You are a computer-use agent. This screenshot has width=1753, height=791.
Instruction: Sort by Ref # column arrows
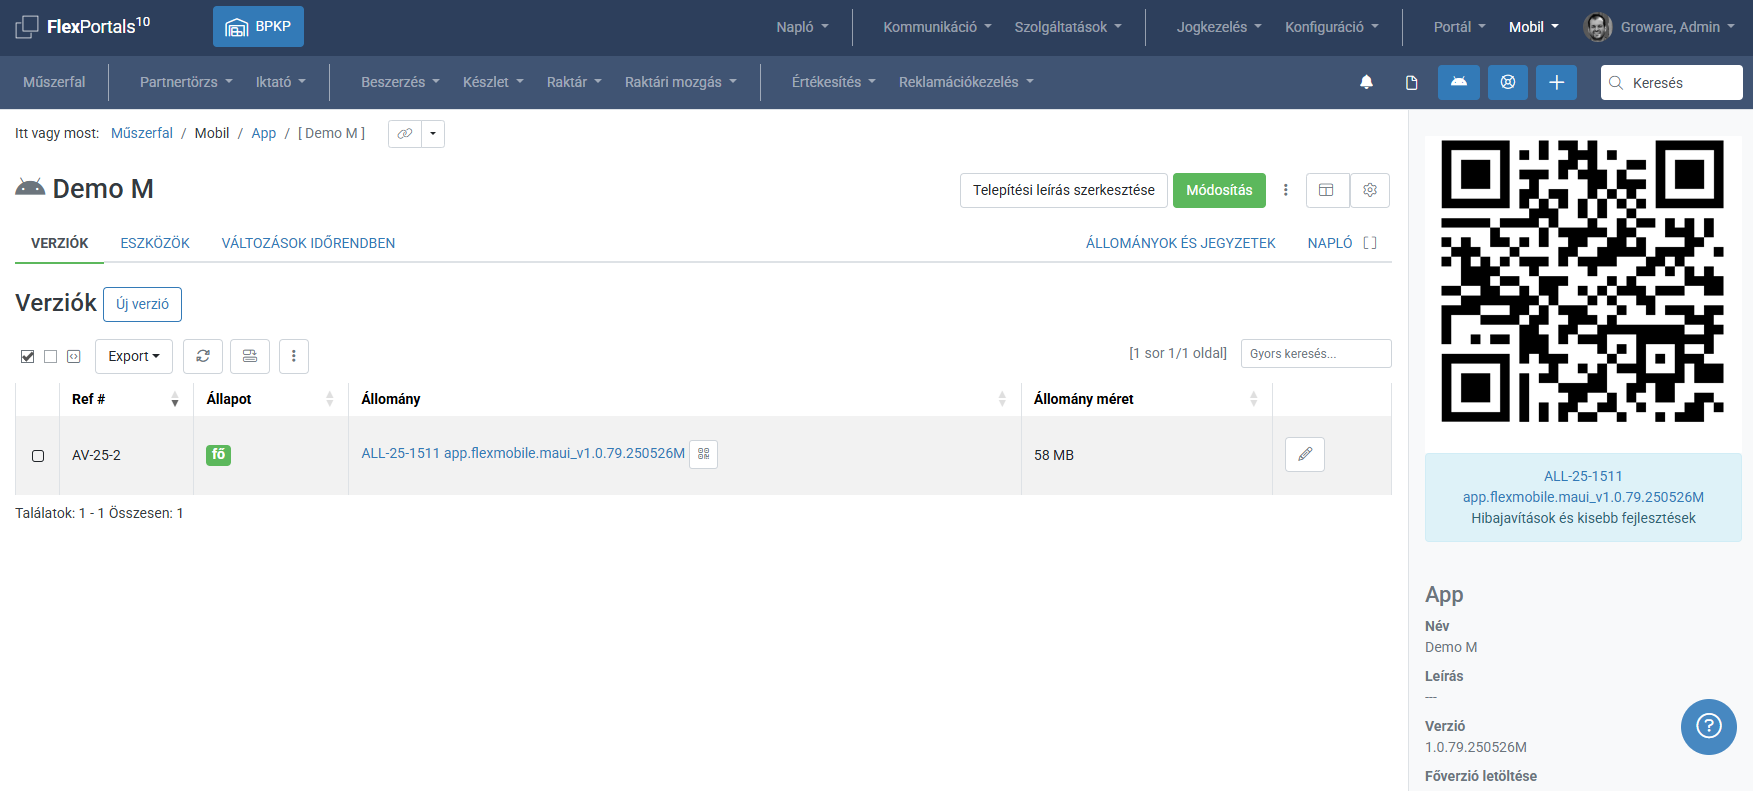tap(175, 399)
